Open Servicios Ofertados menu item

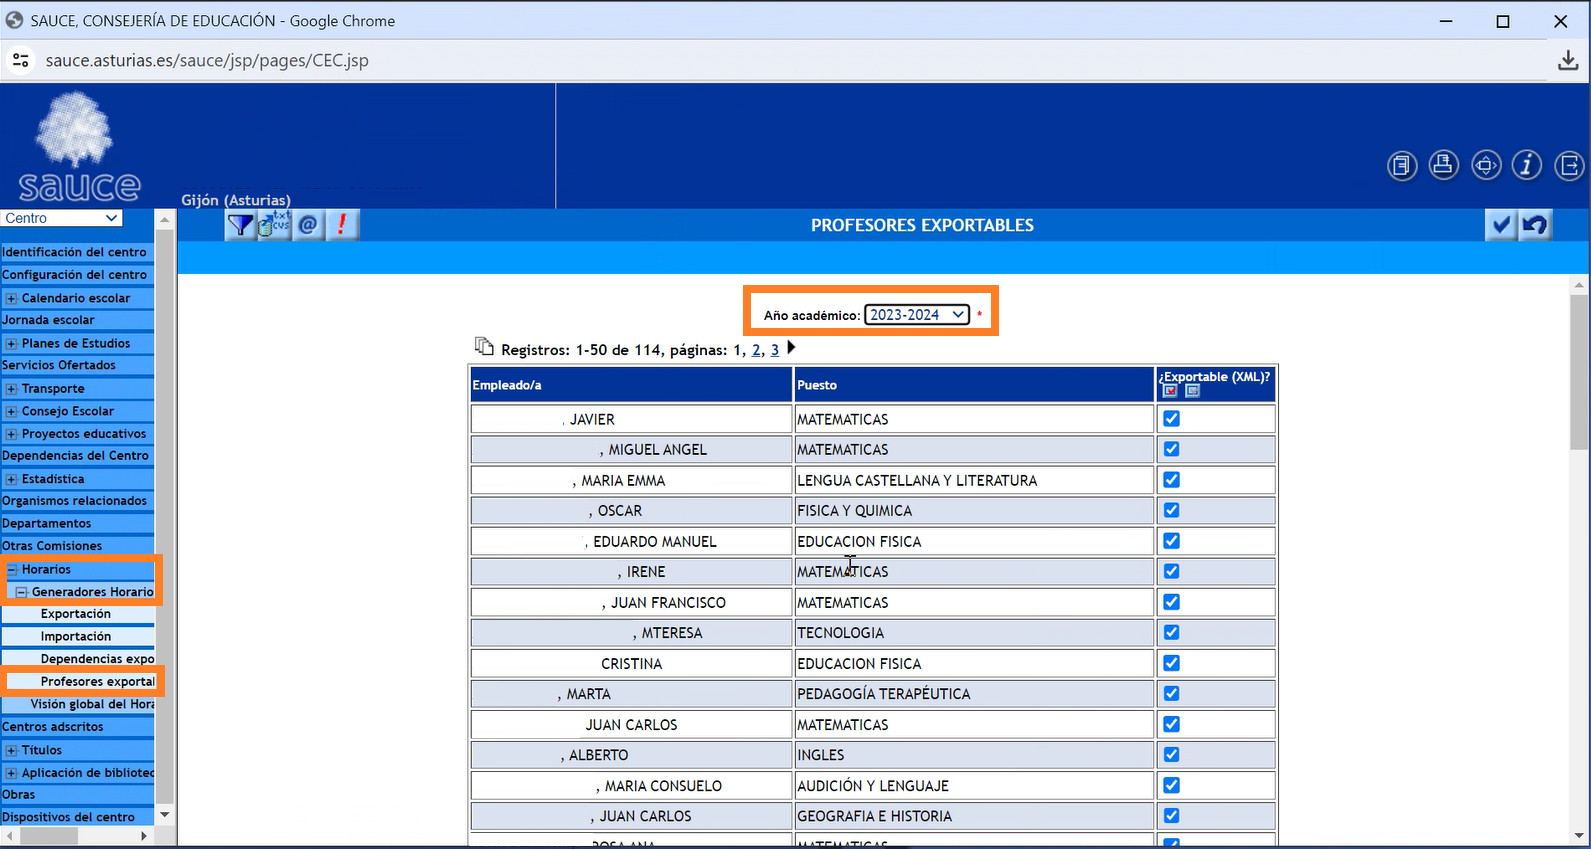click(59, 365)
